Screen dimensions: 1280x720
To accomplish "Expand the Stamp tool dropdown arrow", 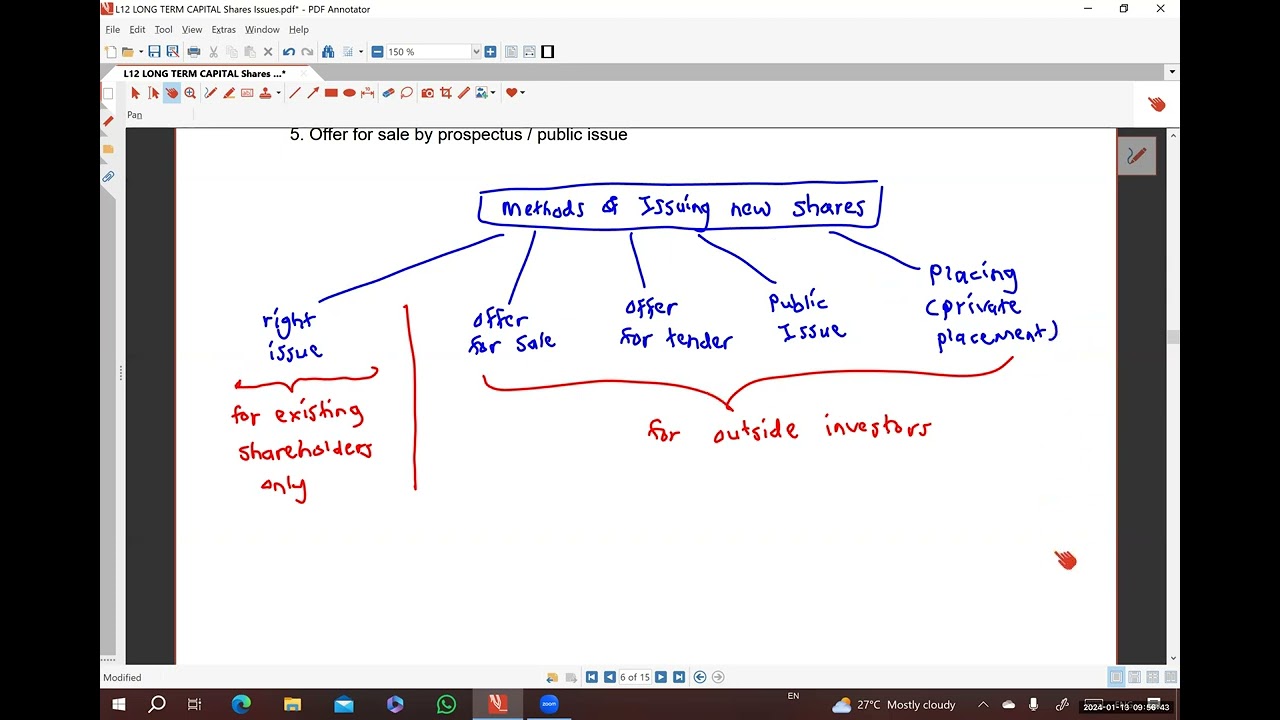I will 277,93.
